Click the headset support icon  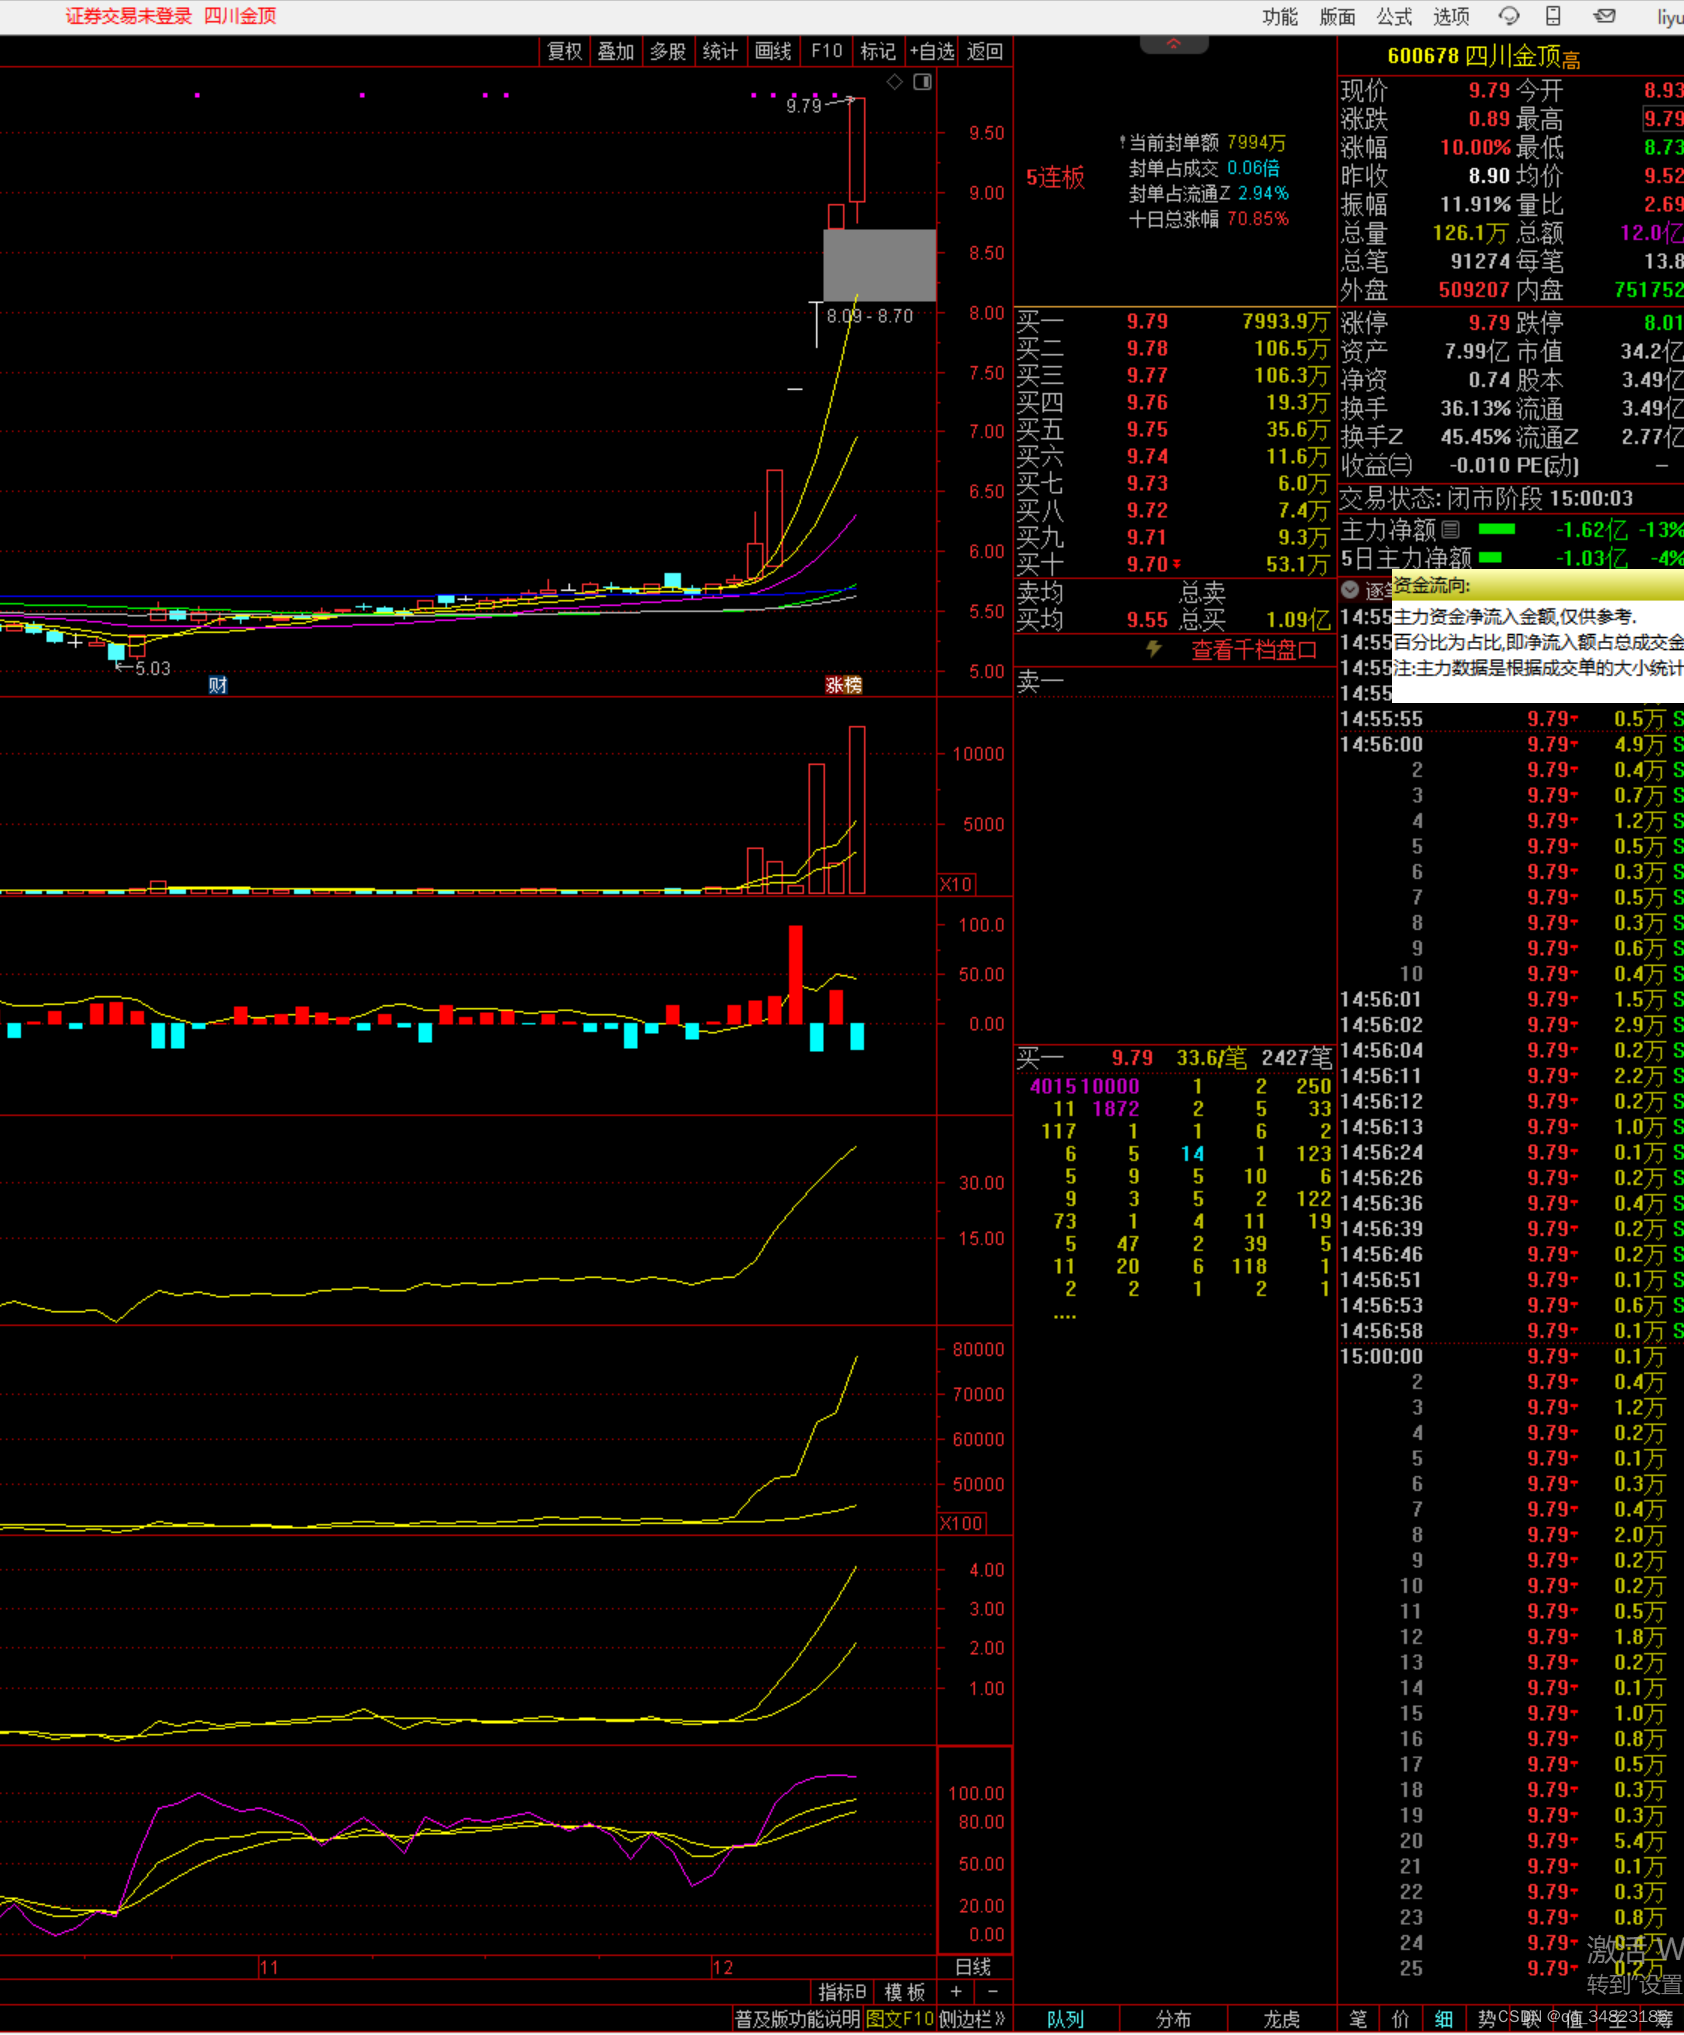click(1508, 16)
